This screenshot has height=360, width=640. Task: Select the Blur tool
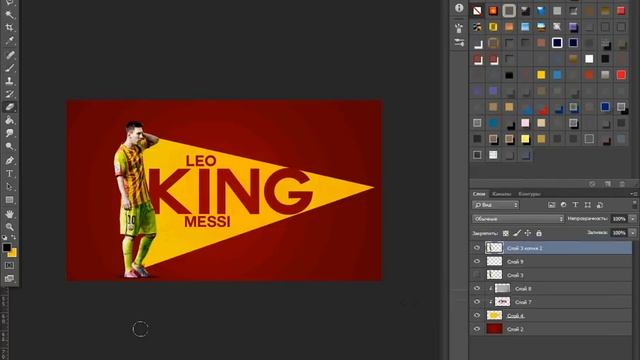[9, 133]
